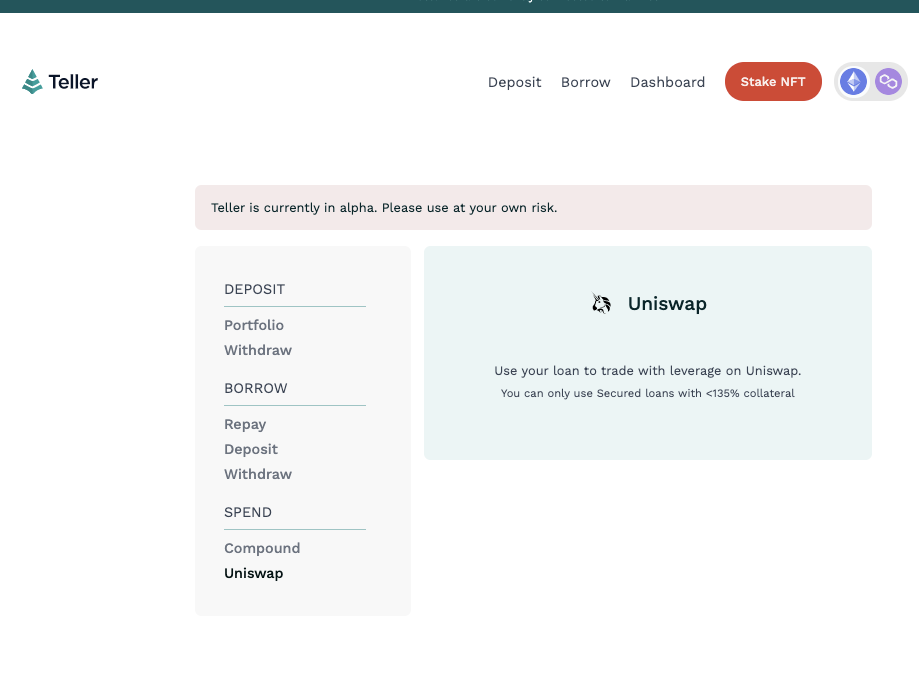This screenshot has width=919, height=683.
Task: Click the SPEND section header
Action: point(248,512)
